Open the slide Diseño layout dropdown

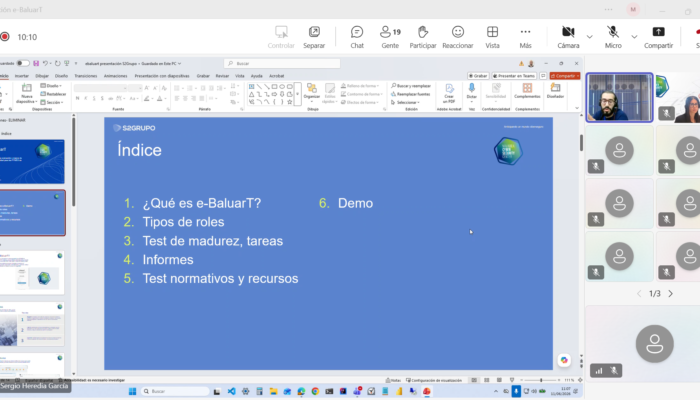[51, 86]
